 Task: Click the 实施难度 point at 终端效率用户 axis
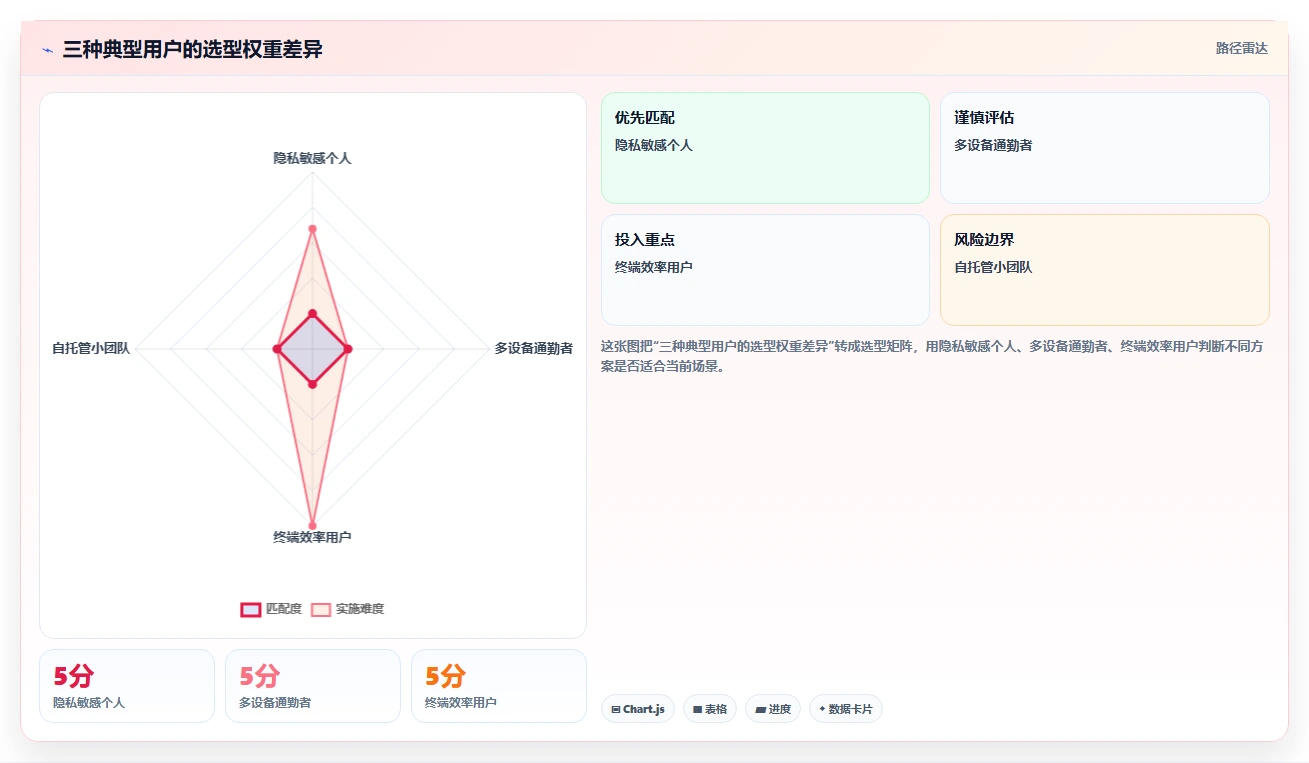312,525
